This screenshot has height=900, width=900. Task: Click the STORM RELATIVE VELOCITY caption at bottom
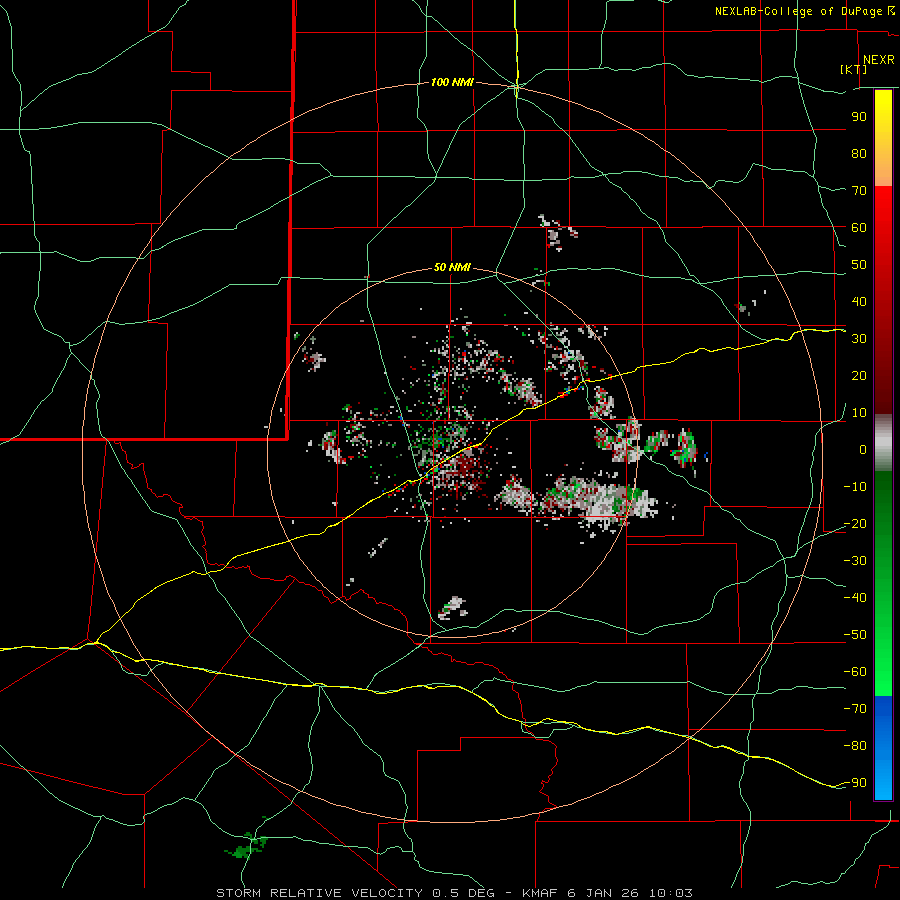pyautogui.click(x=454, y=893)
